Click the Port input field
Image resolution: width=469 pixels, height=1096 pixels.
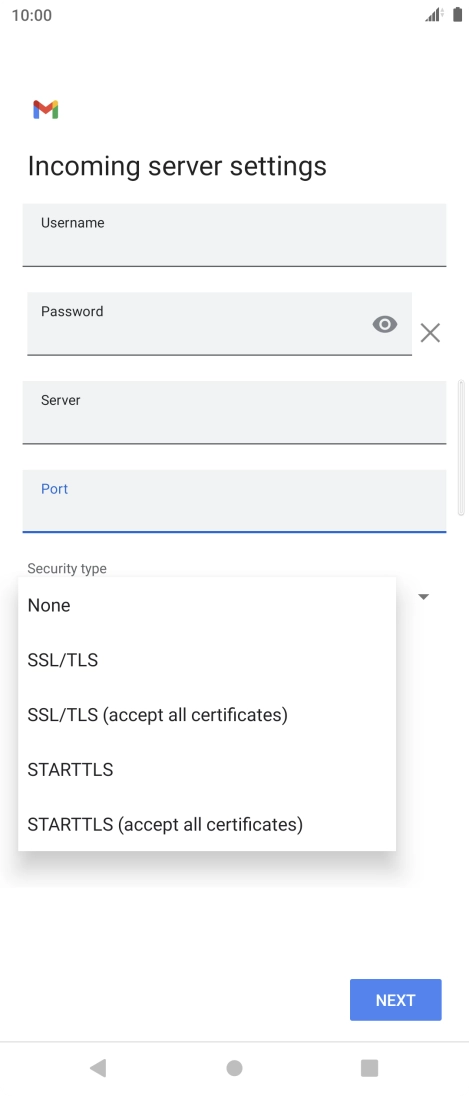(x=234, y=501)
